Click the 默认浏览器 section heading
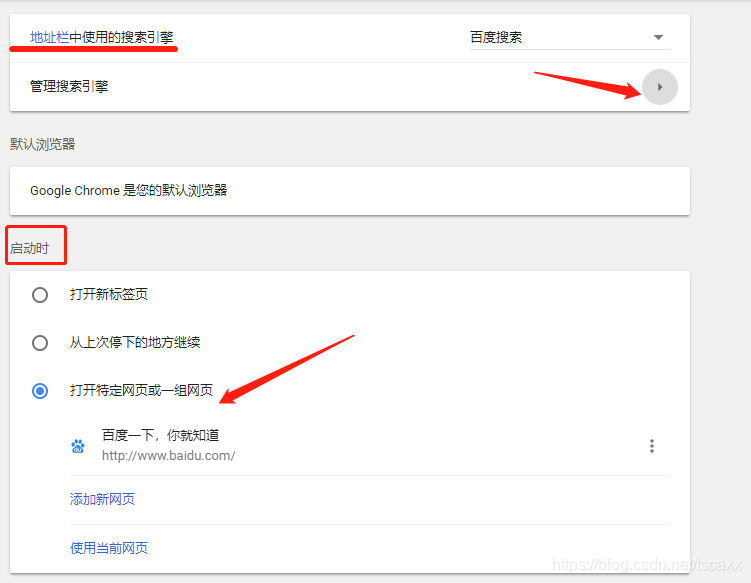751x583 pixels. pyautogui.click(x=43, y=144)
